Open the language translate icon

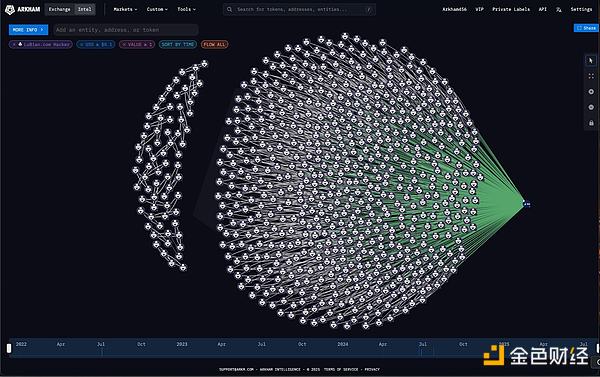559,10
